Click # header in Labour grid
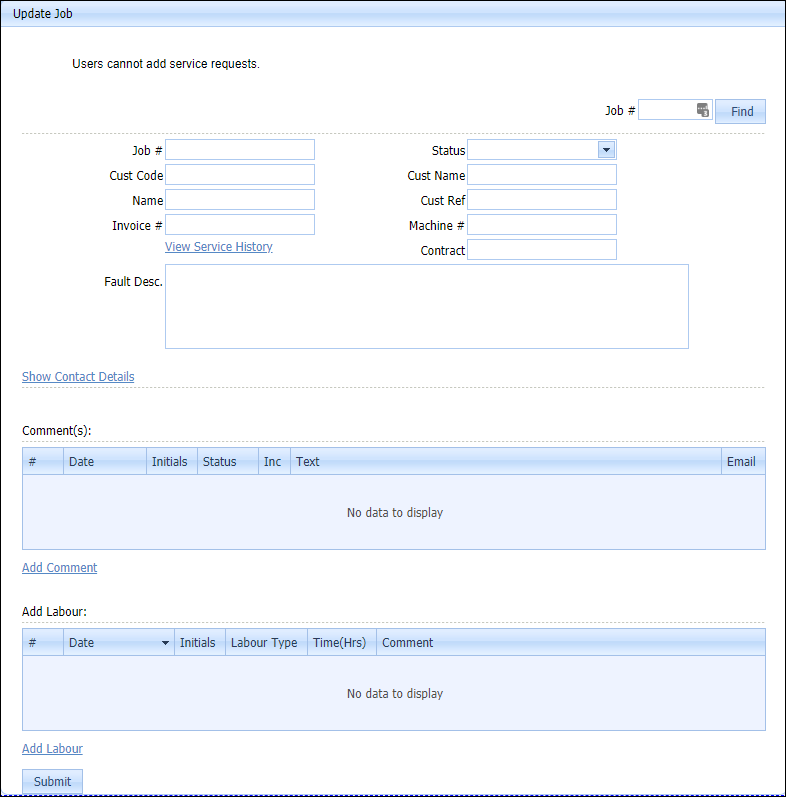 pyautogui.click(x=43, y=642)
